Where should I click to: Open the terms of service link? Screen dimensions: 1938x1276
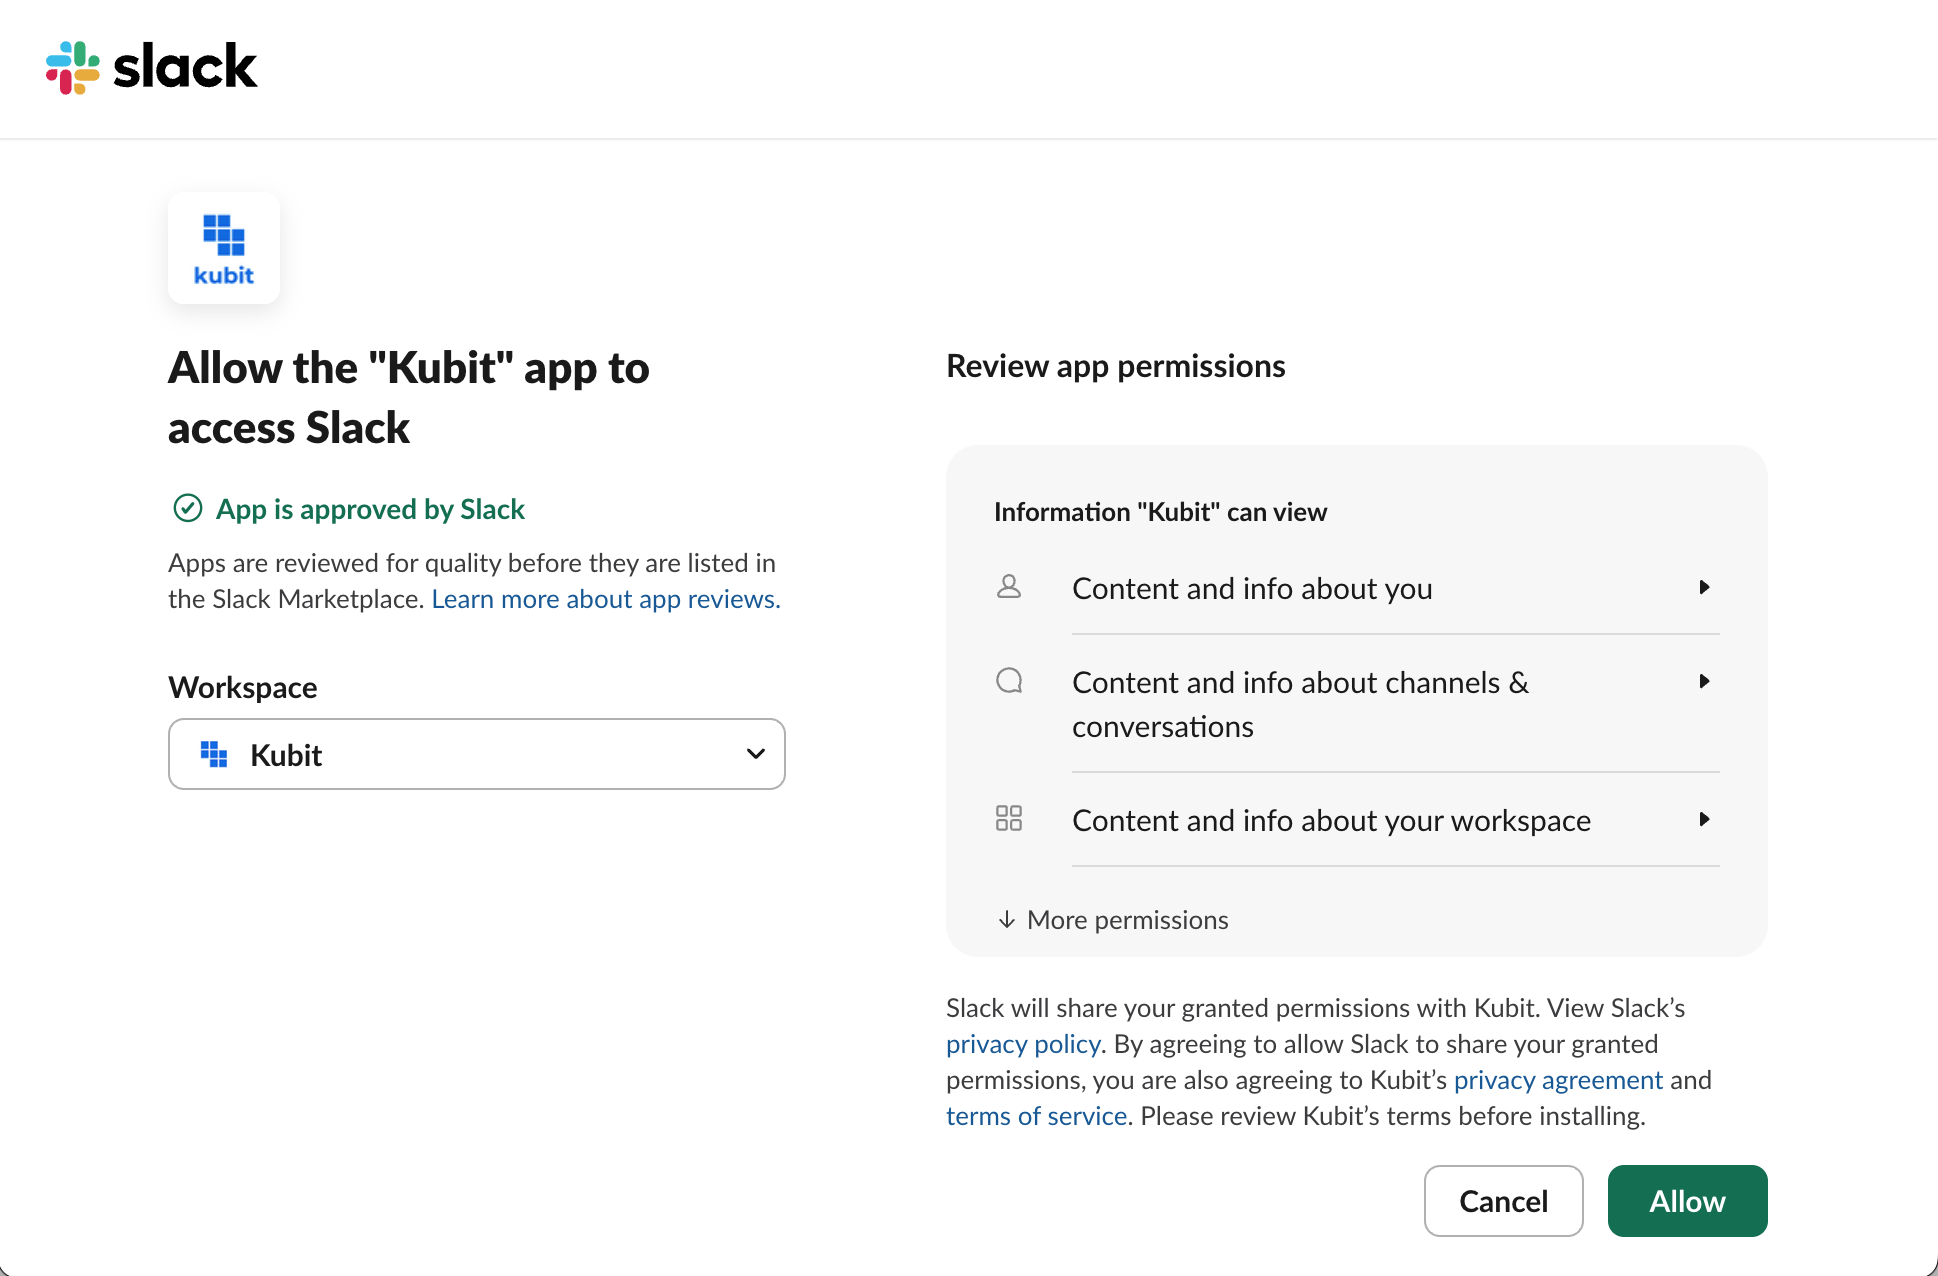click(1036, 1116)
